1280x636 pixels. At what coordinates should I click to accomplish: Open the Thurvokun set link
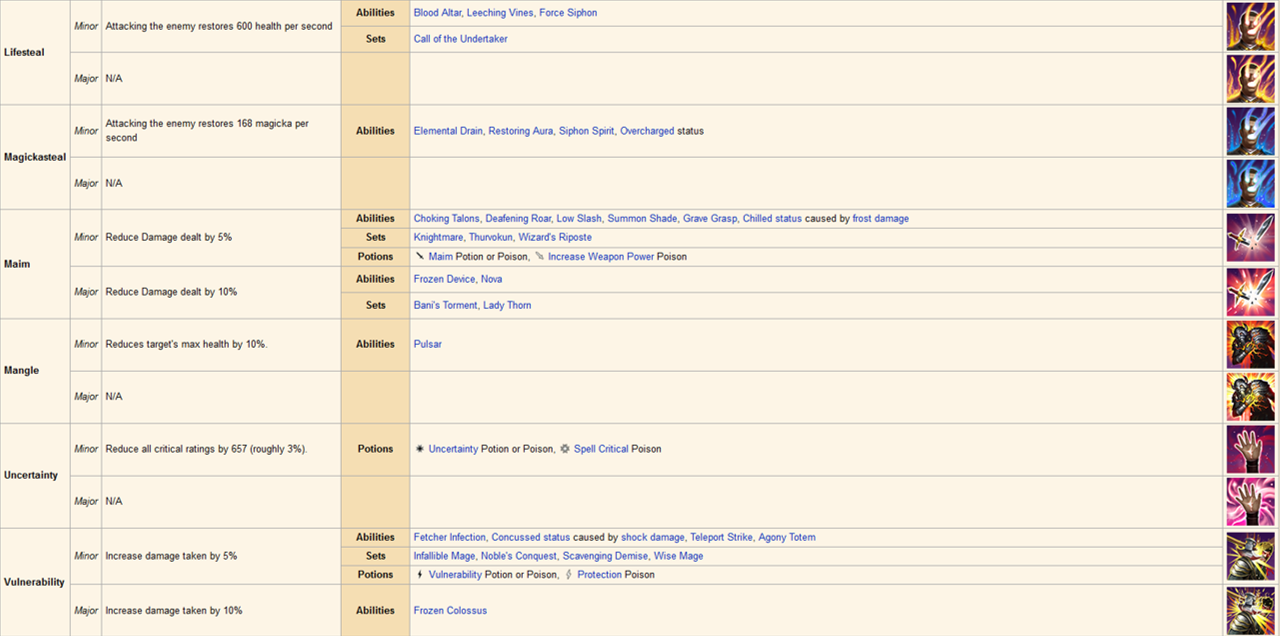click(490, 237)
